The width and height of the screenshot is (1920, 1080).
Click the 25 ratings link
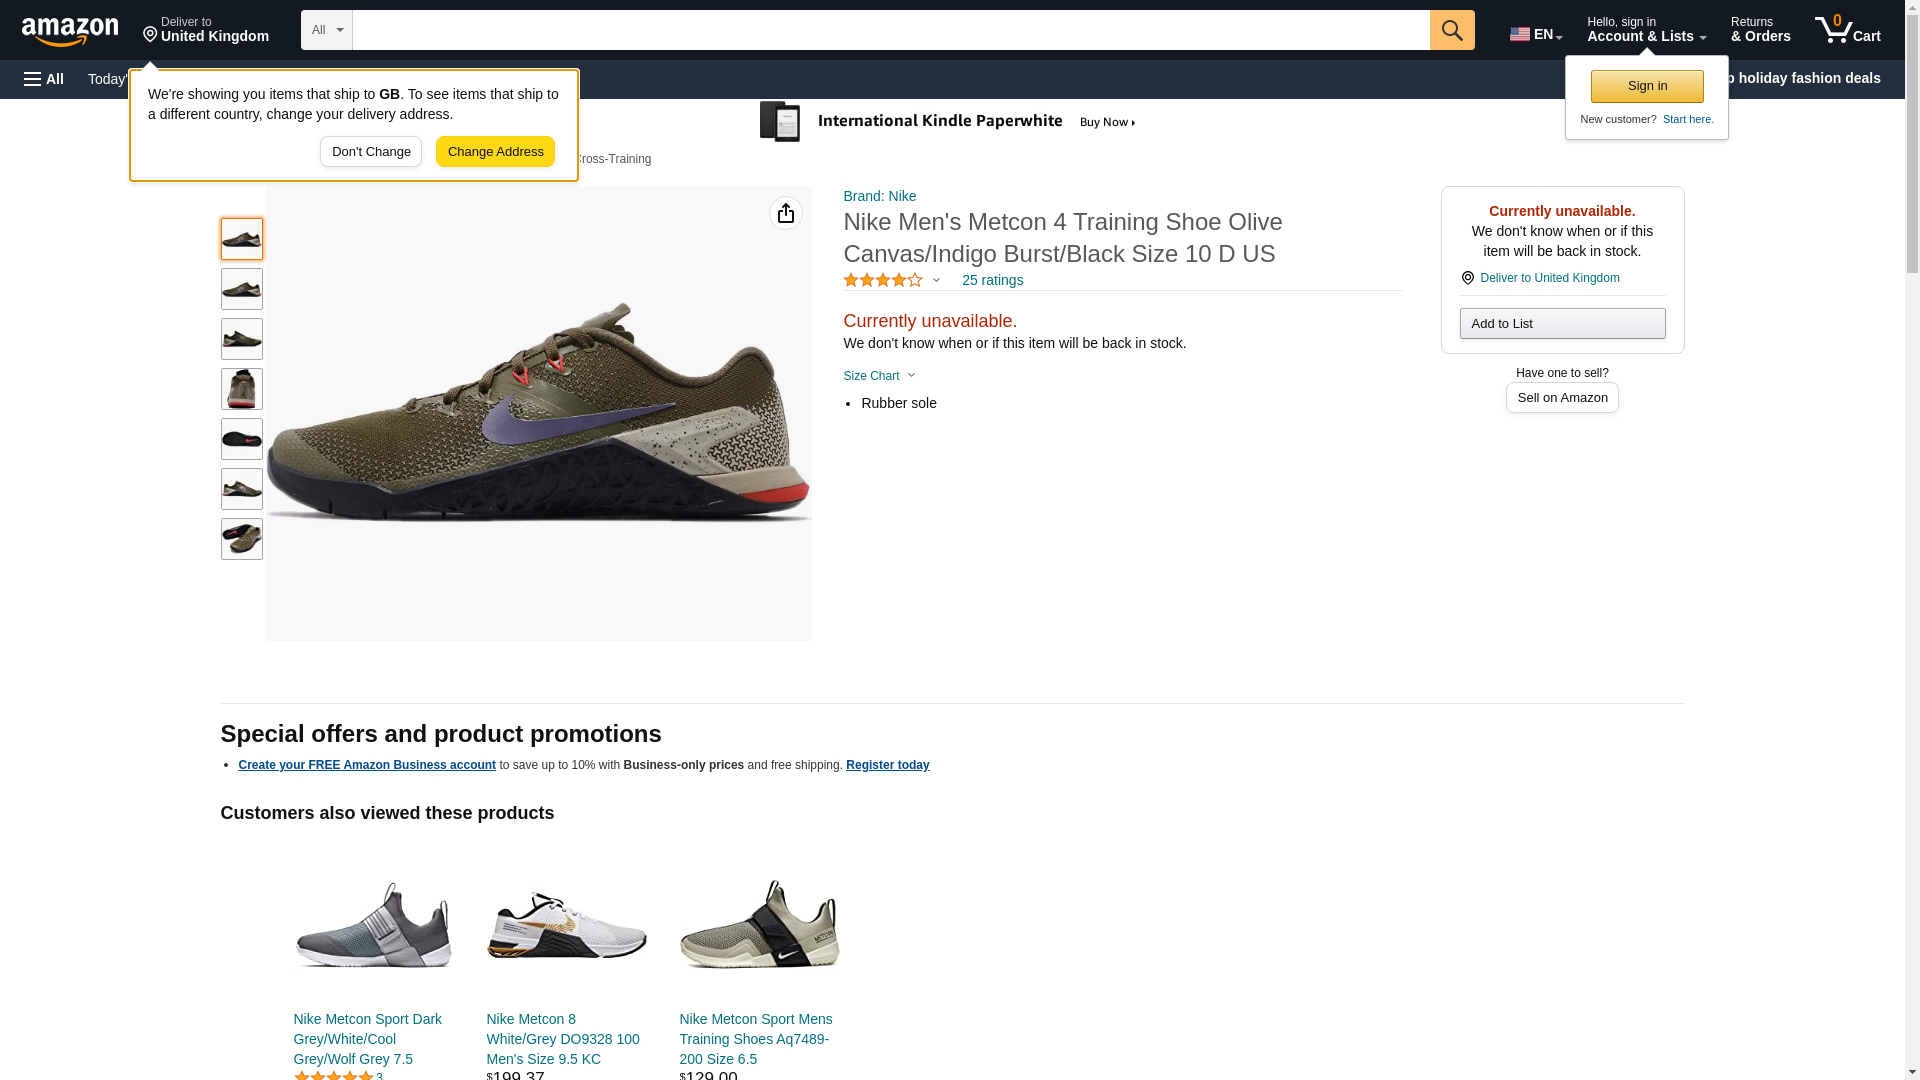991,281
